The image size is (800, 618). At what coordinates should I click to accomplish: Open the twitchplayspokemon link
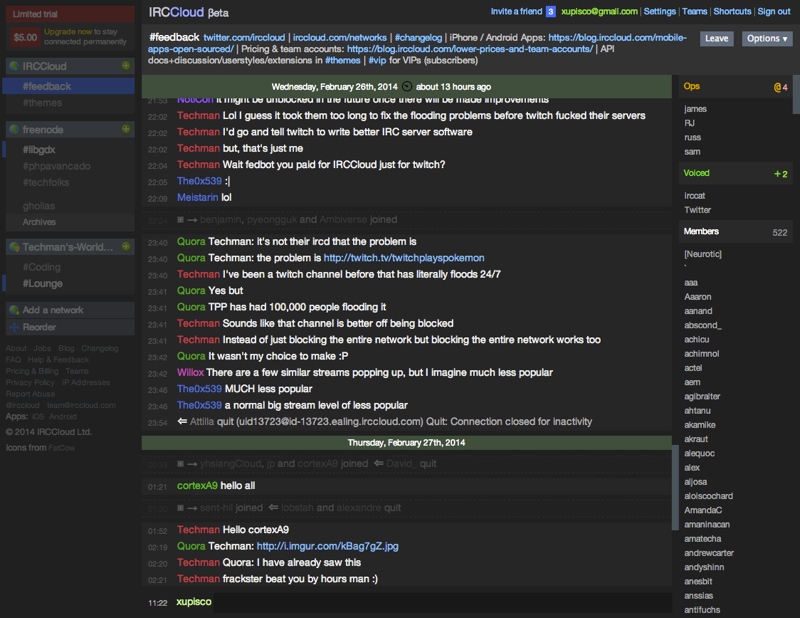tap(404, 258)
